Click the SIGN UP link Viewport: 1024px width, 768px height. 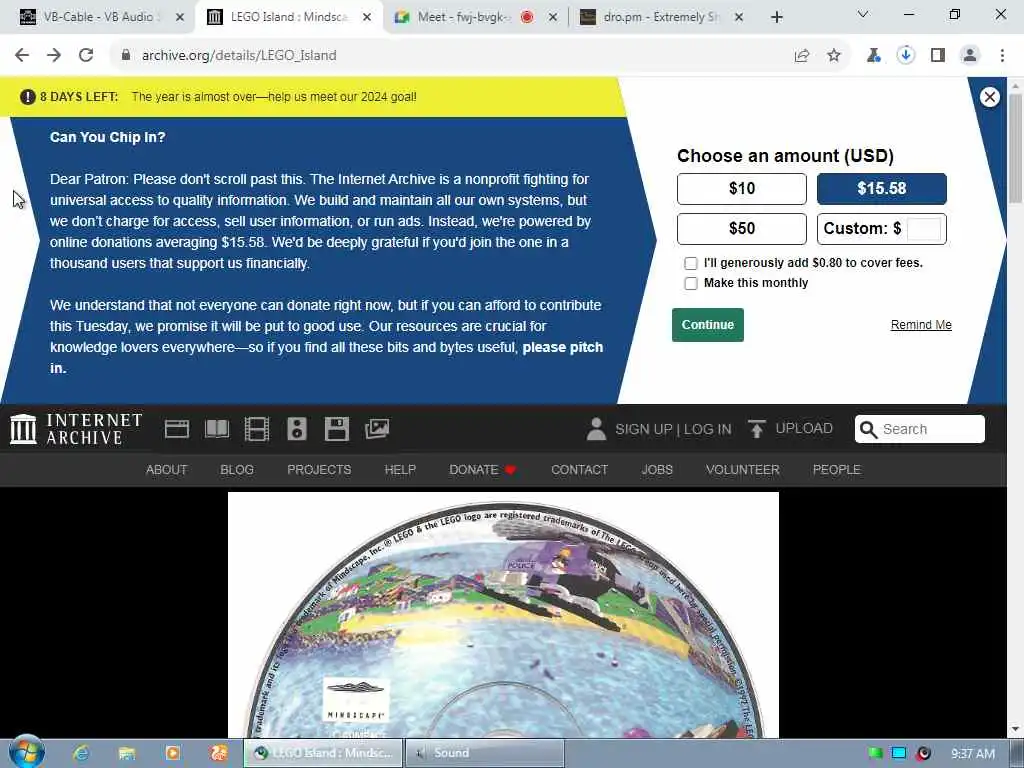pos(643,429)
